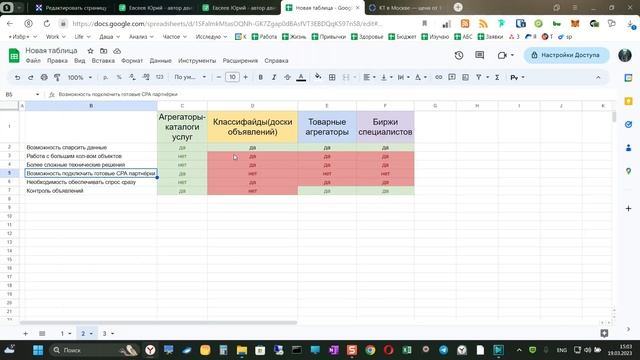Click the horizontal scrollbar of sheet
The image size is (640, 360).
click(x=158, y=323)
